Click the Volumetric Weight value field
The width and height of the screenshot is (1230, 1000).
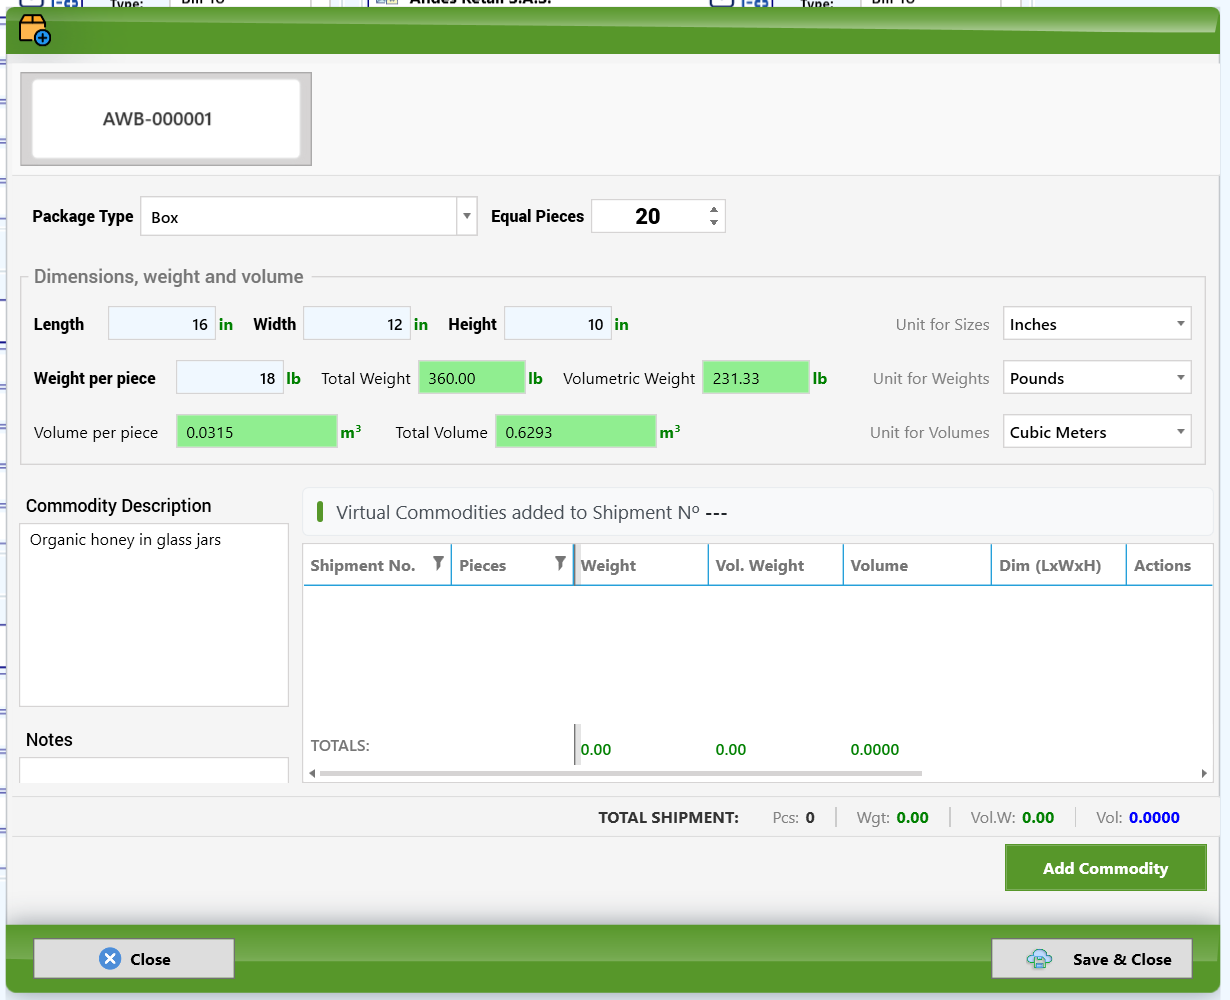point(755,378)
